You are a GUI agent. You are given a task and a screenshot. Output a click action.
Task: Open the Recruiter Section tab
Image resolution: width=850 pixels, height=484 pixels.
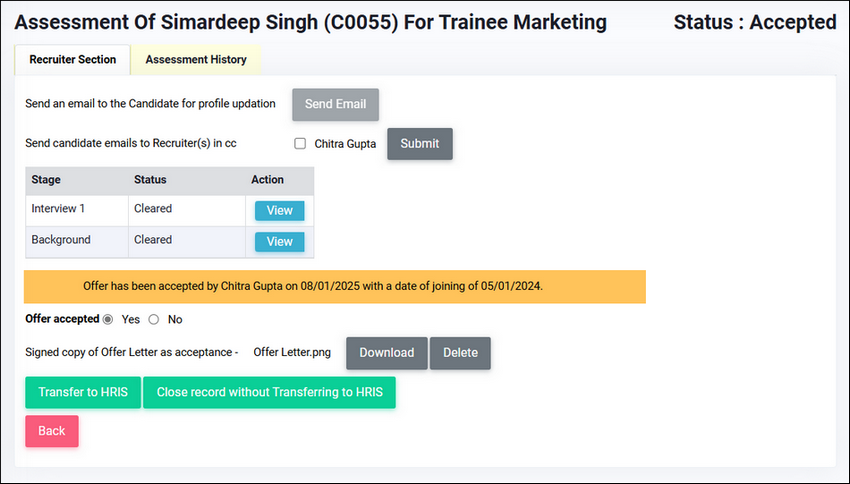pos(73,60)
